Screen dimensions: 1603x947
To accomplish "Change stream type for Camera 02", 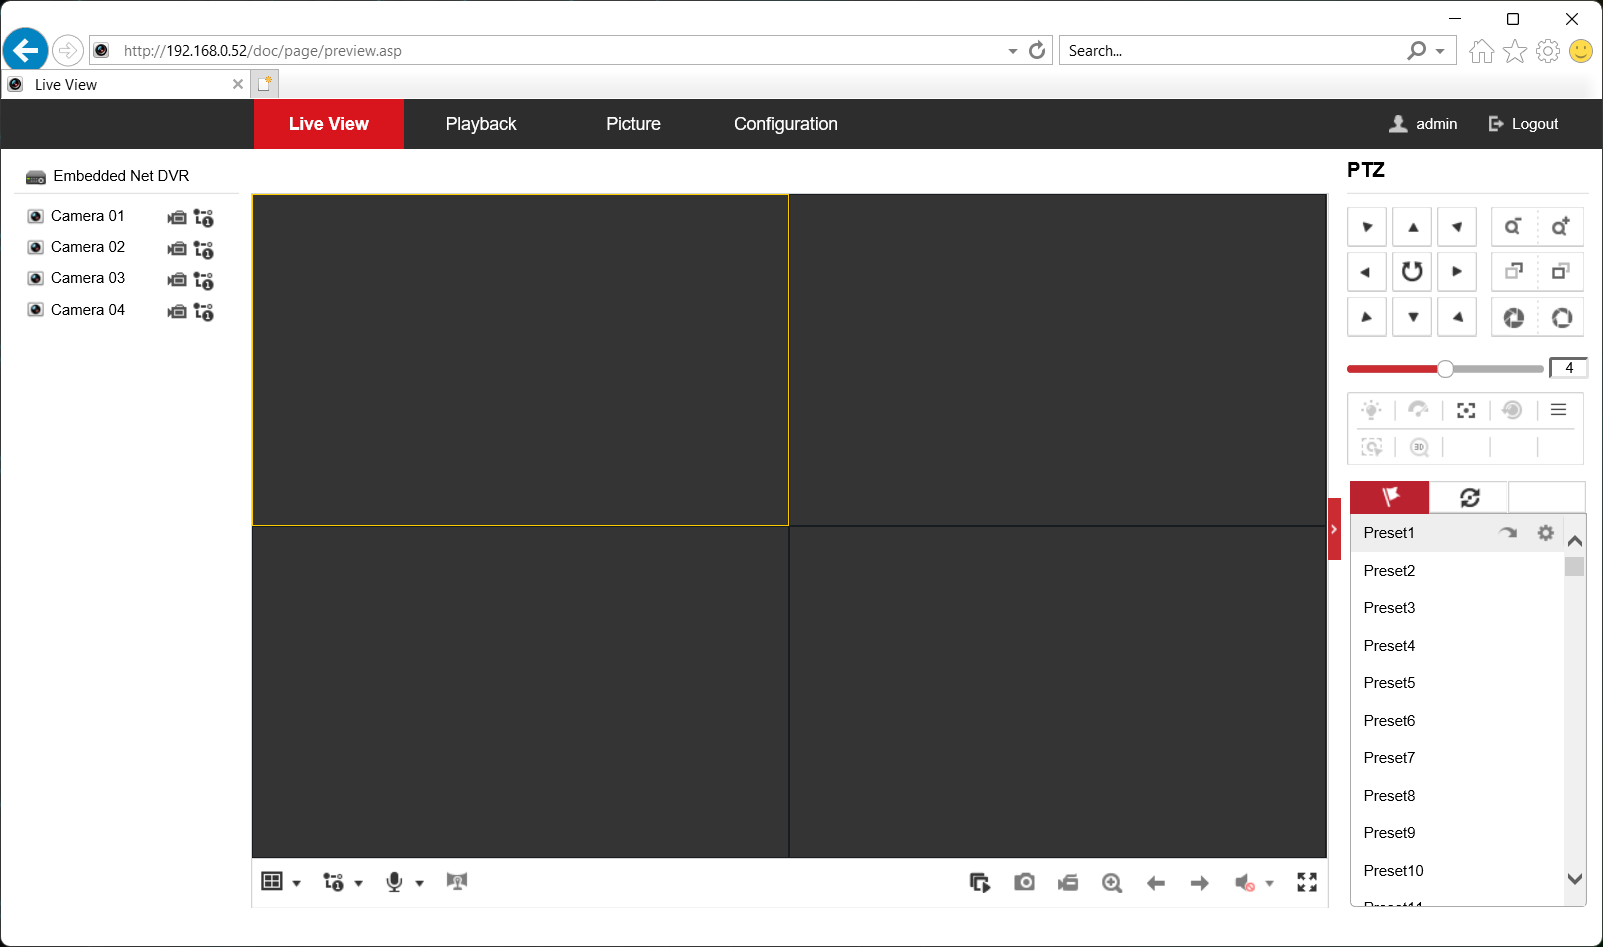I will (x=204, y=250).
